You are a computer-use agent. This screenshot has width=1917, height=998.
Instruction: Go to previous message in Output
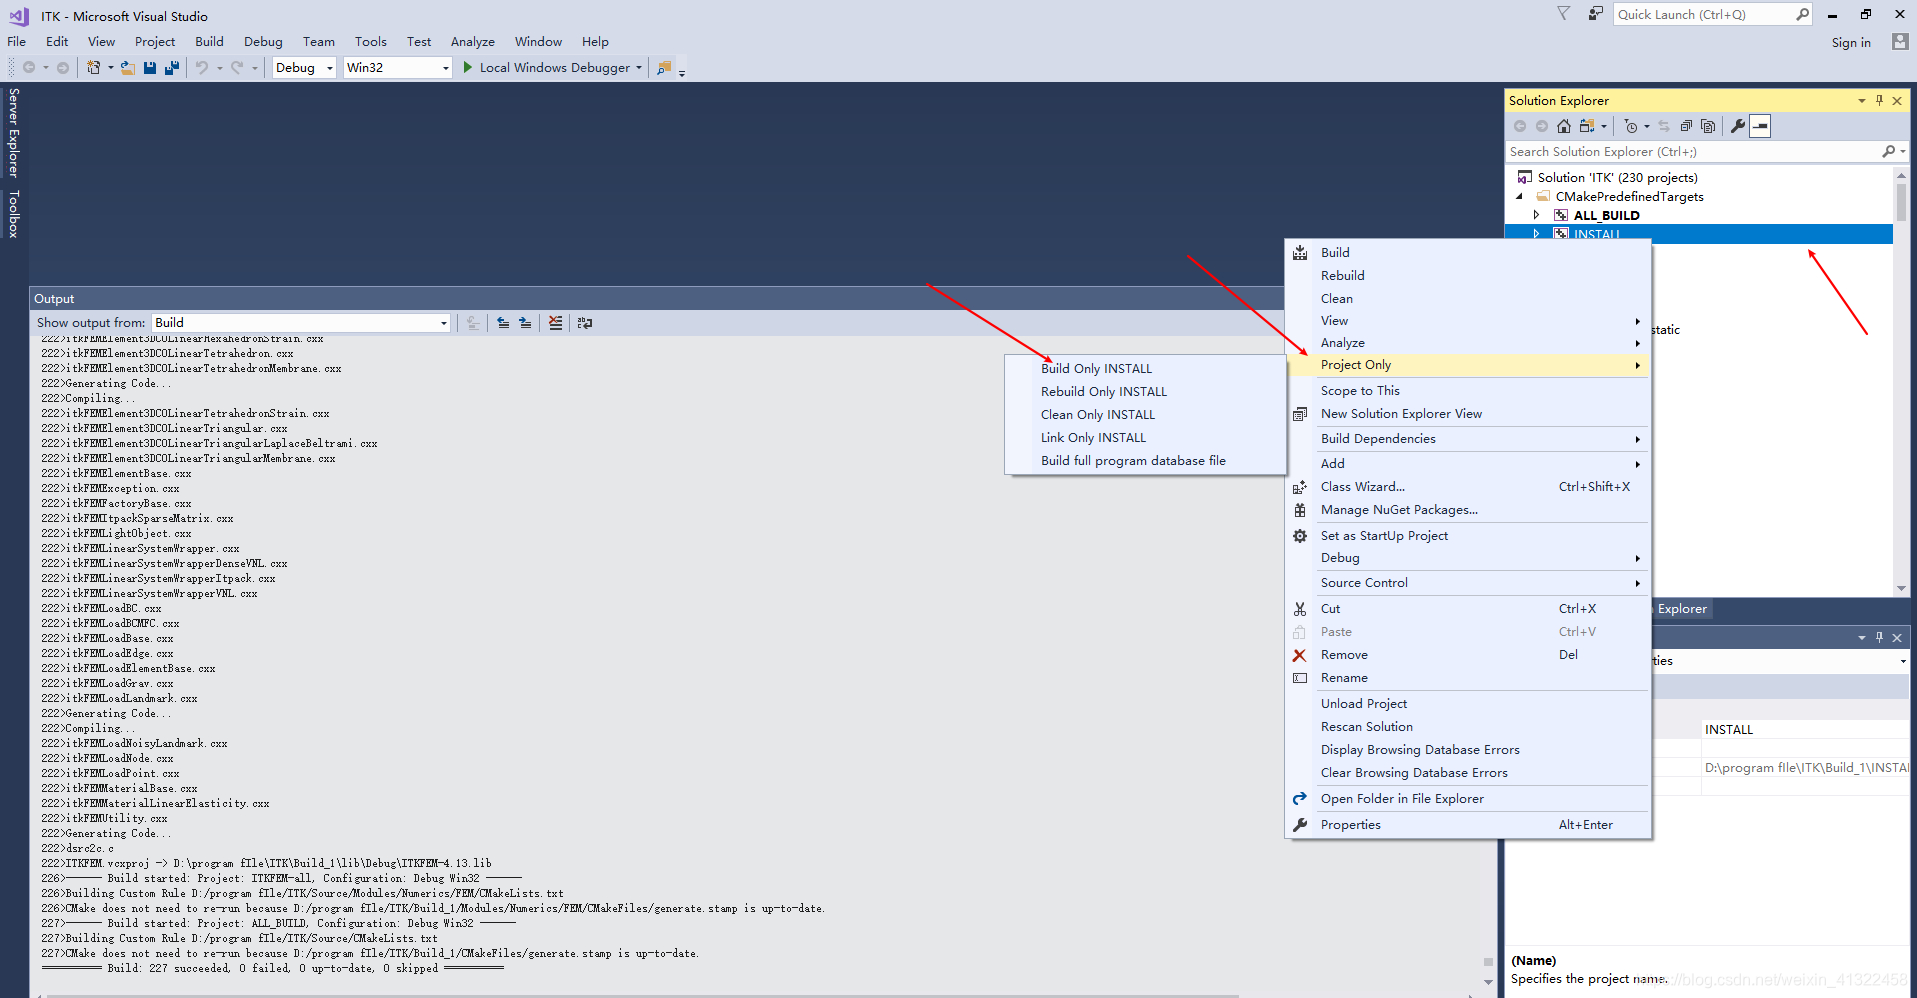pyautogui.click(x=503, y=323)
